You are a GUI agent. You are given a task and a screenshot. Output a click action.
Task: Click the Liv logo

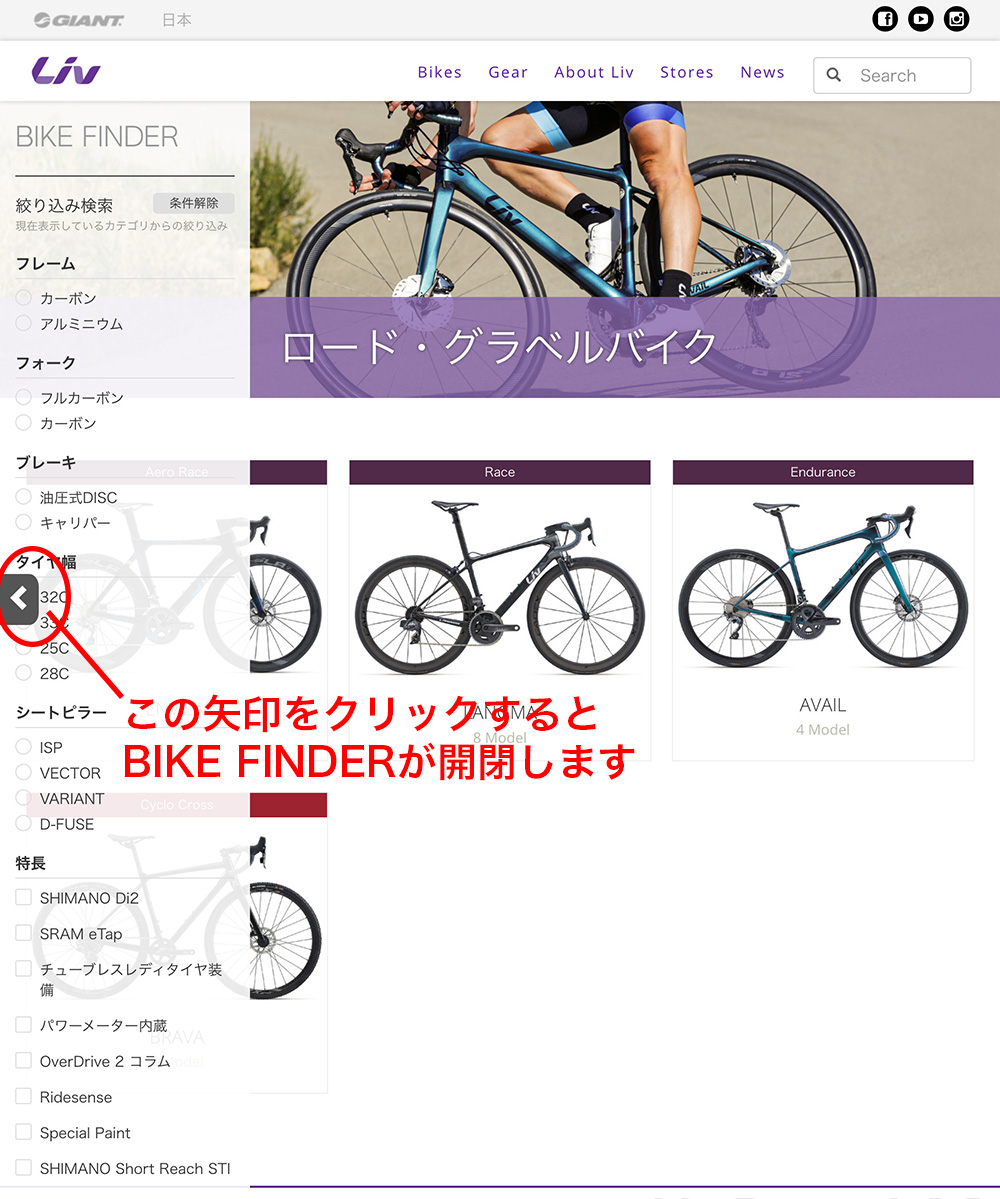click(66, 71)
